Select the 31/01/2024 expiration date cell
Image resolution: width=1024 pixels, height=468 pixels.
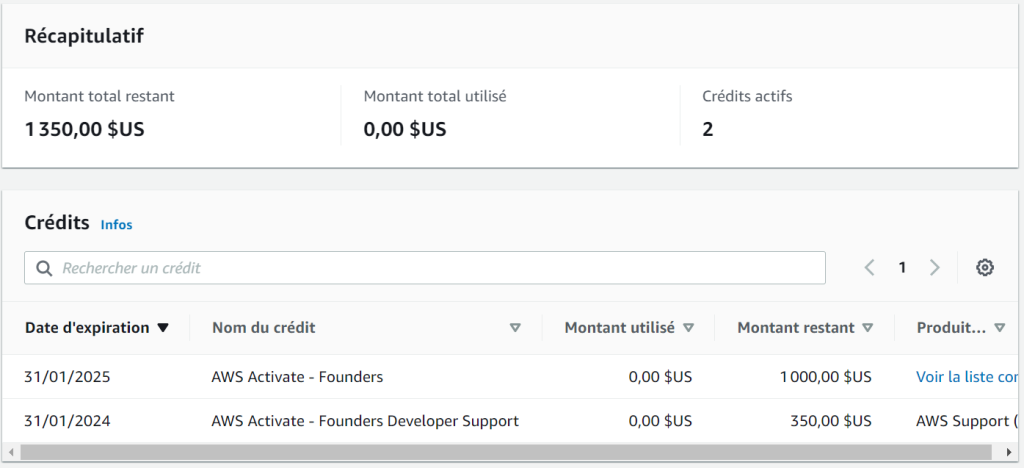(x=67, y=421)
